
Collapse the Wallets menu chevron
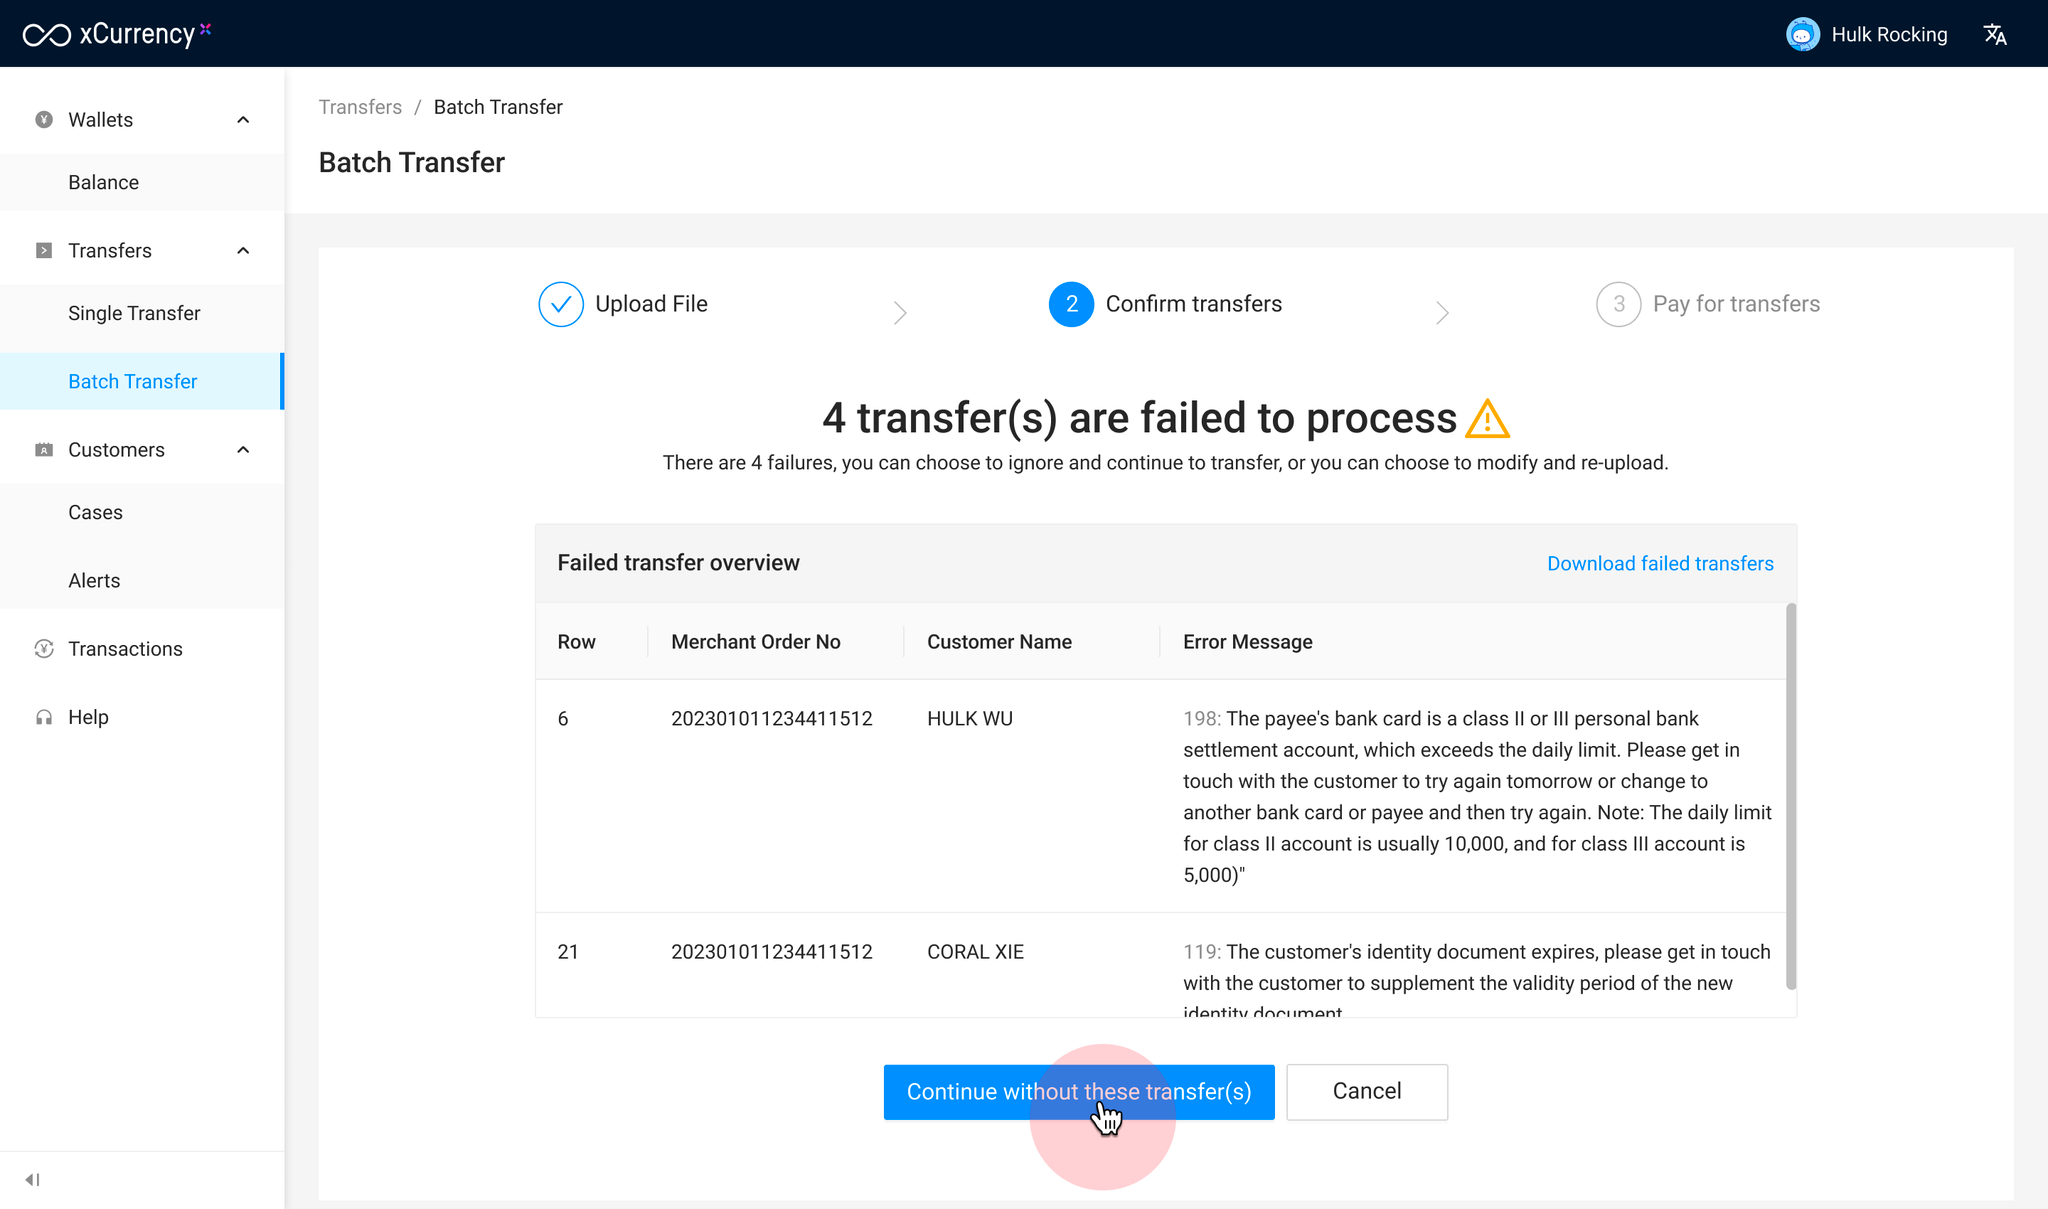pos(243,120)
